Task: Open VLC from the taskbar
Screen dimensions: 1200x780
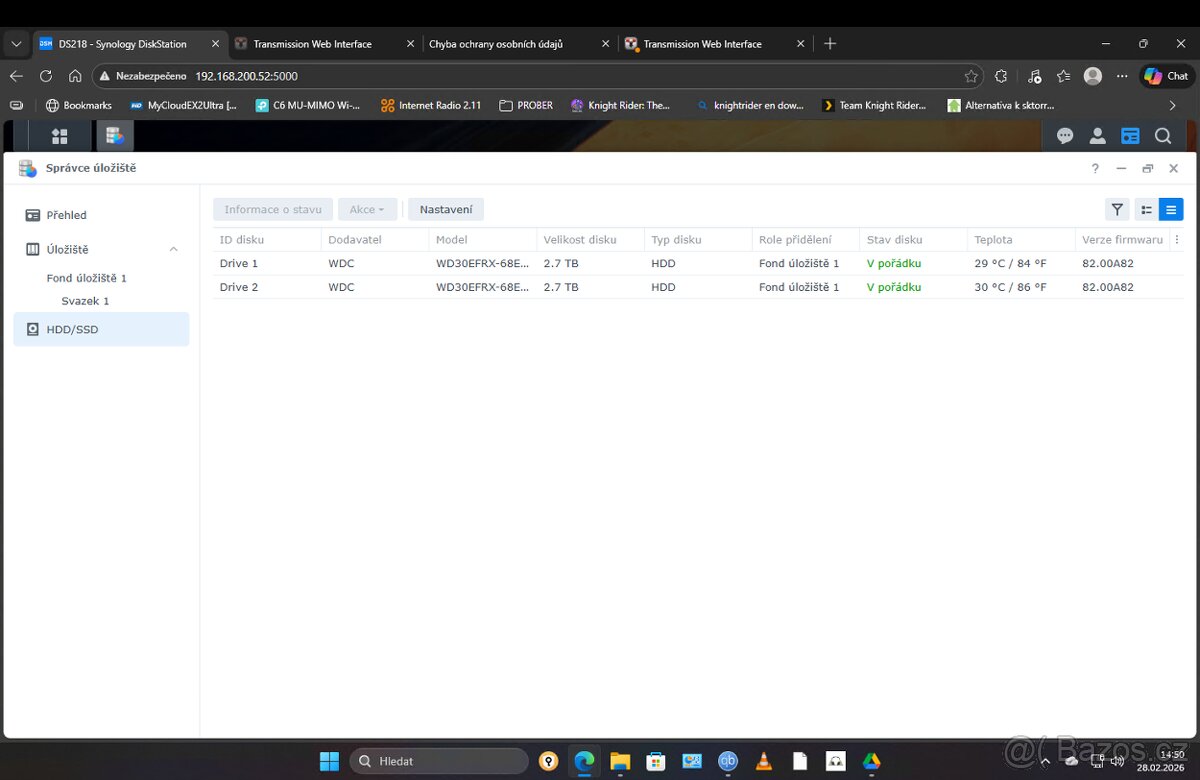Action: click(x=764, y=761)
